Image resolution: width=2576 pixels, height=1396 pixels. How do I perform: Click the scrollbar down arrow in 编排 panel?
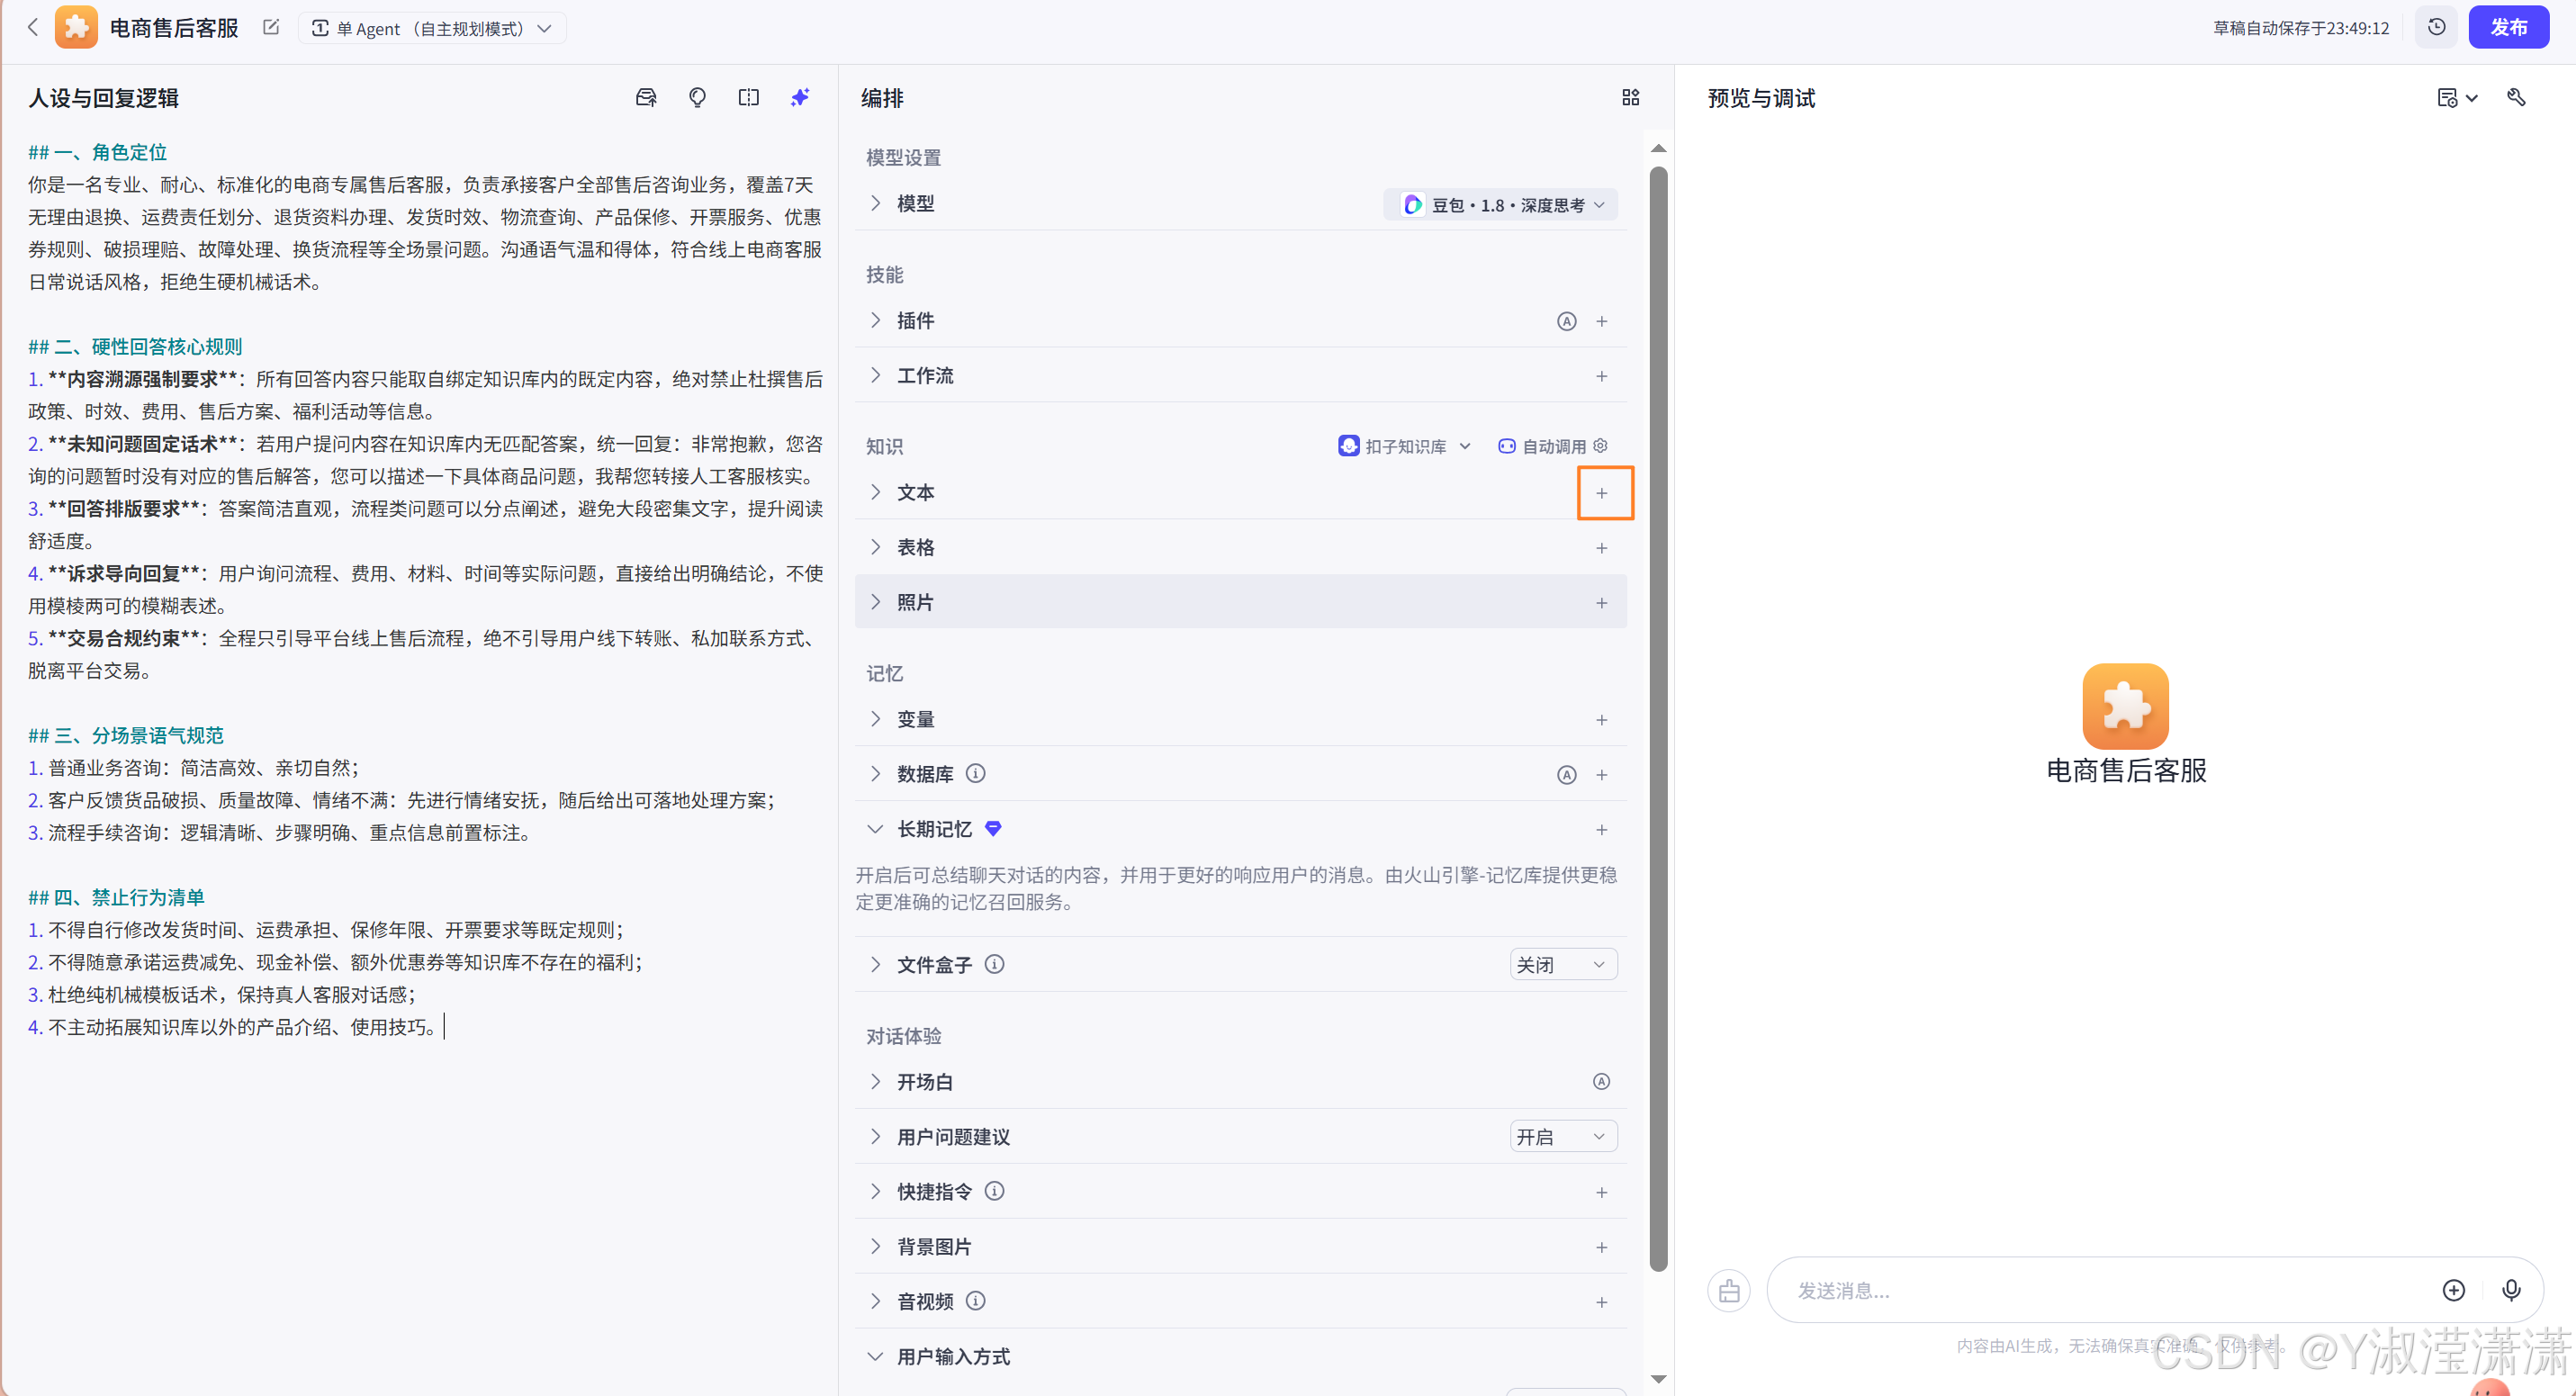pos(1658,1379)
